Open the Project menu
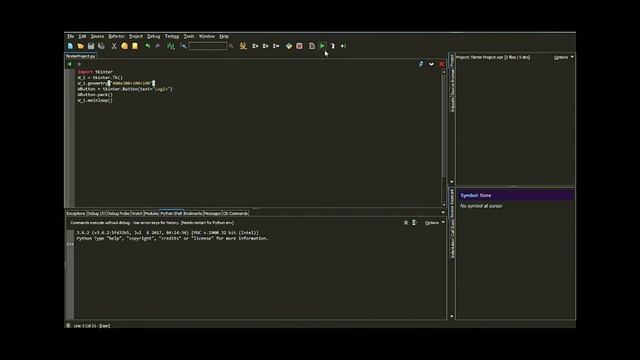Image resolution: width=640 pixels, height=360 pixels. point(136,36)
